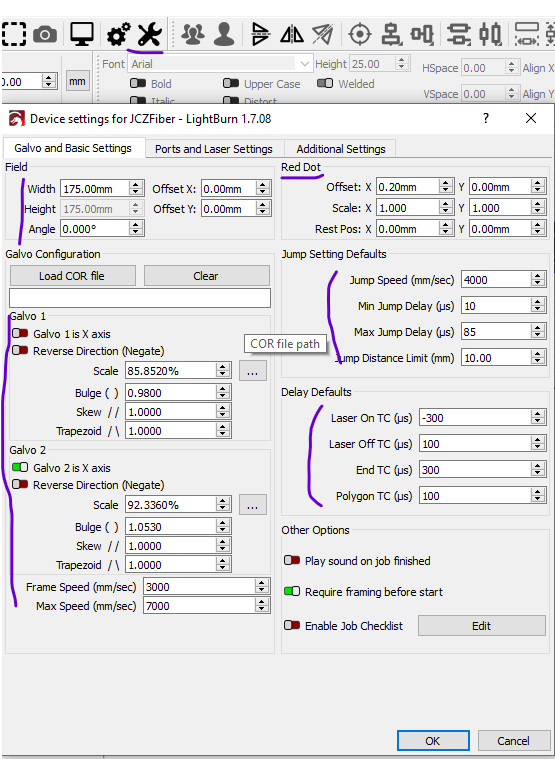Enable Play sound on job finished
The height and width of the screenshot is (759, 555).
click(x=292, y=560)
